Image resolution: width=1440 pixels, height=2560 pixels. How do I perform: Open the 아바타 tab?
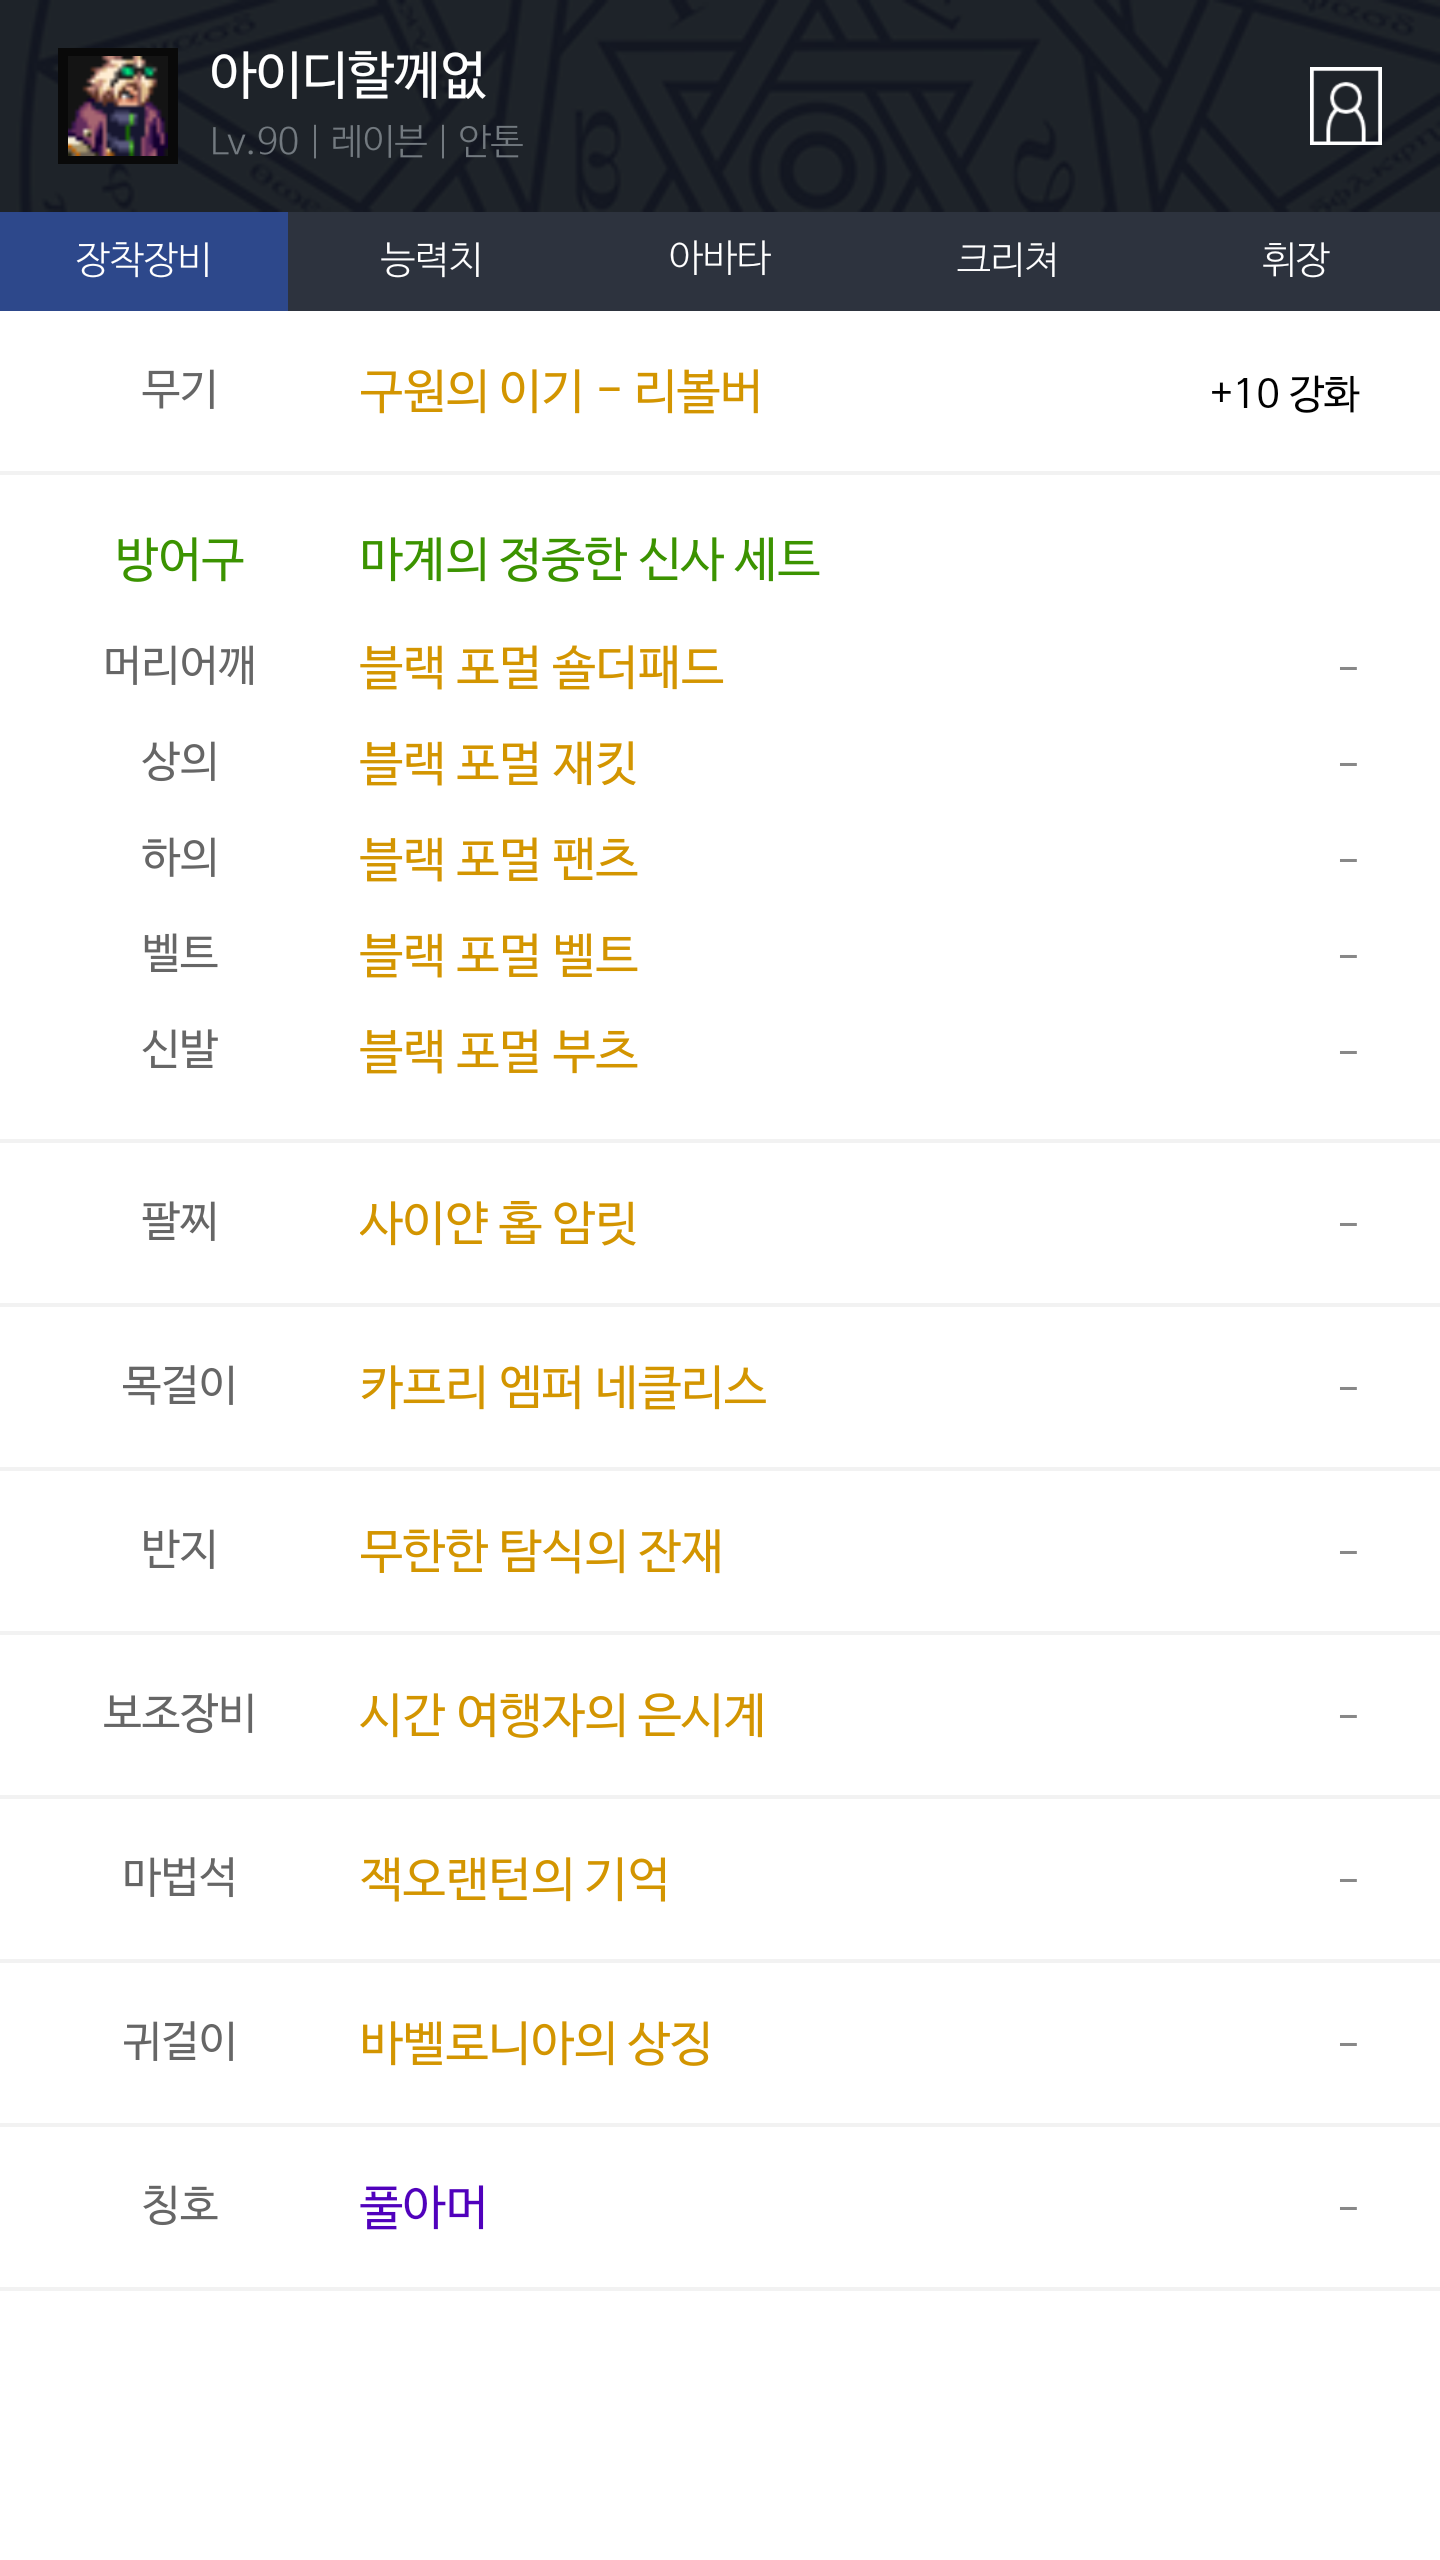(719, 260)
